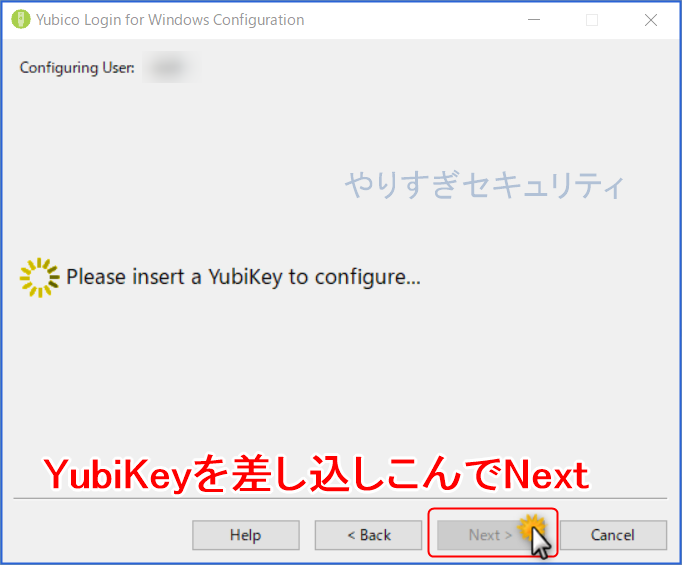
Task: Close the Yubico Login configuration window
Action: (x=651, y=20)
